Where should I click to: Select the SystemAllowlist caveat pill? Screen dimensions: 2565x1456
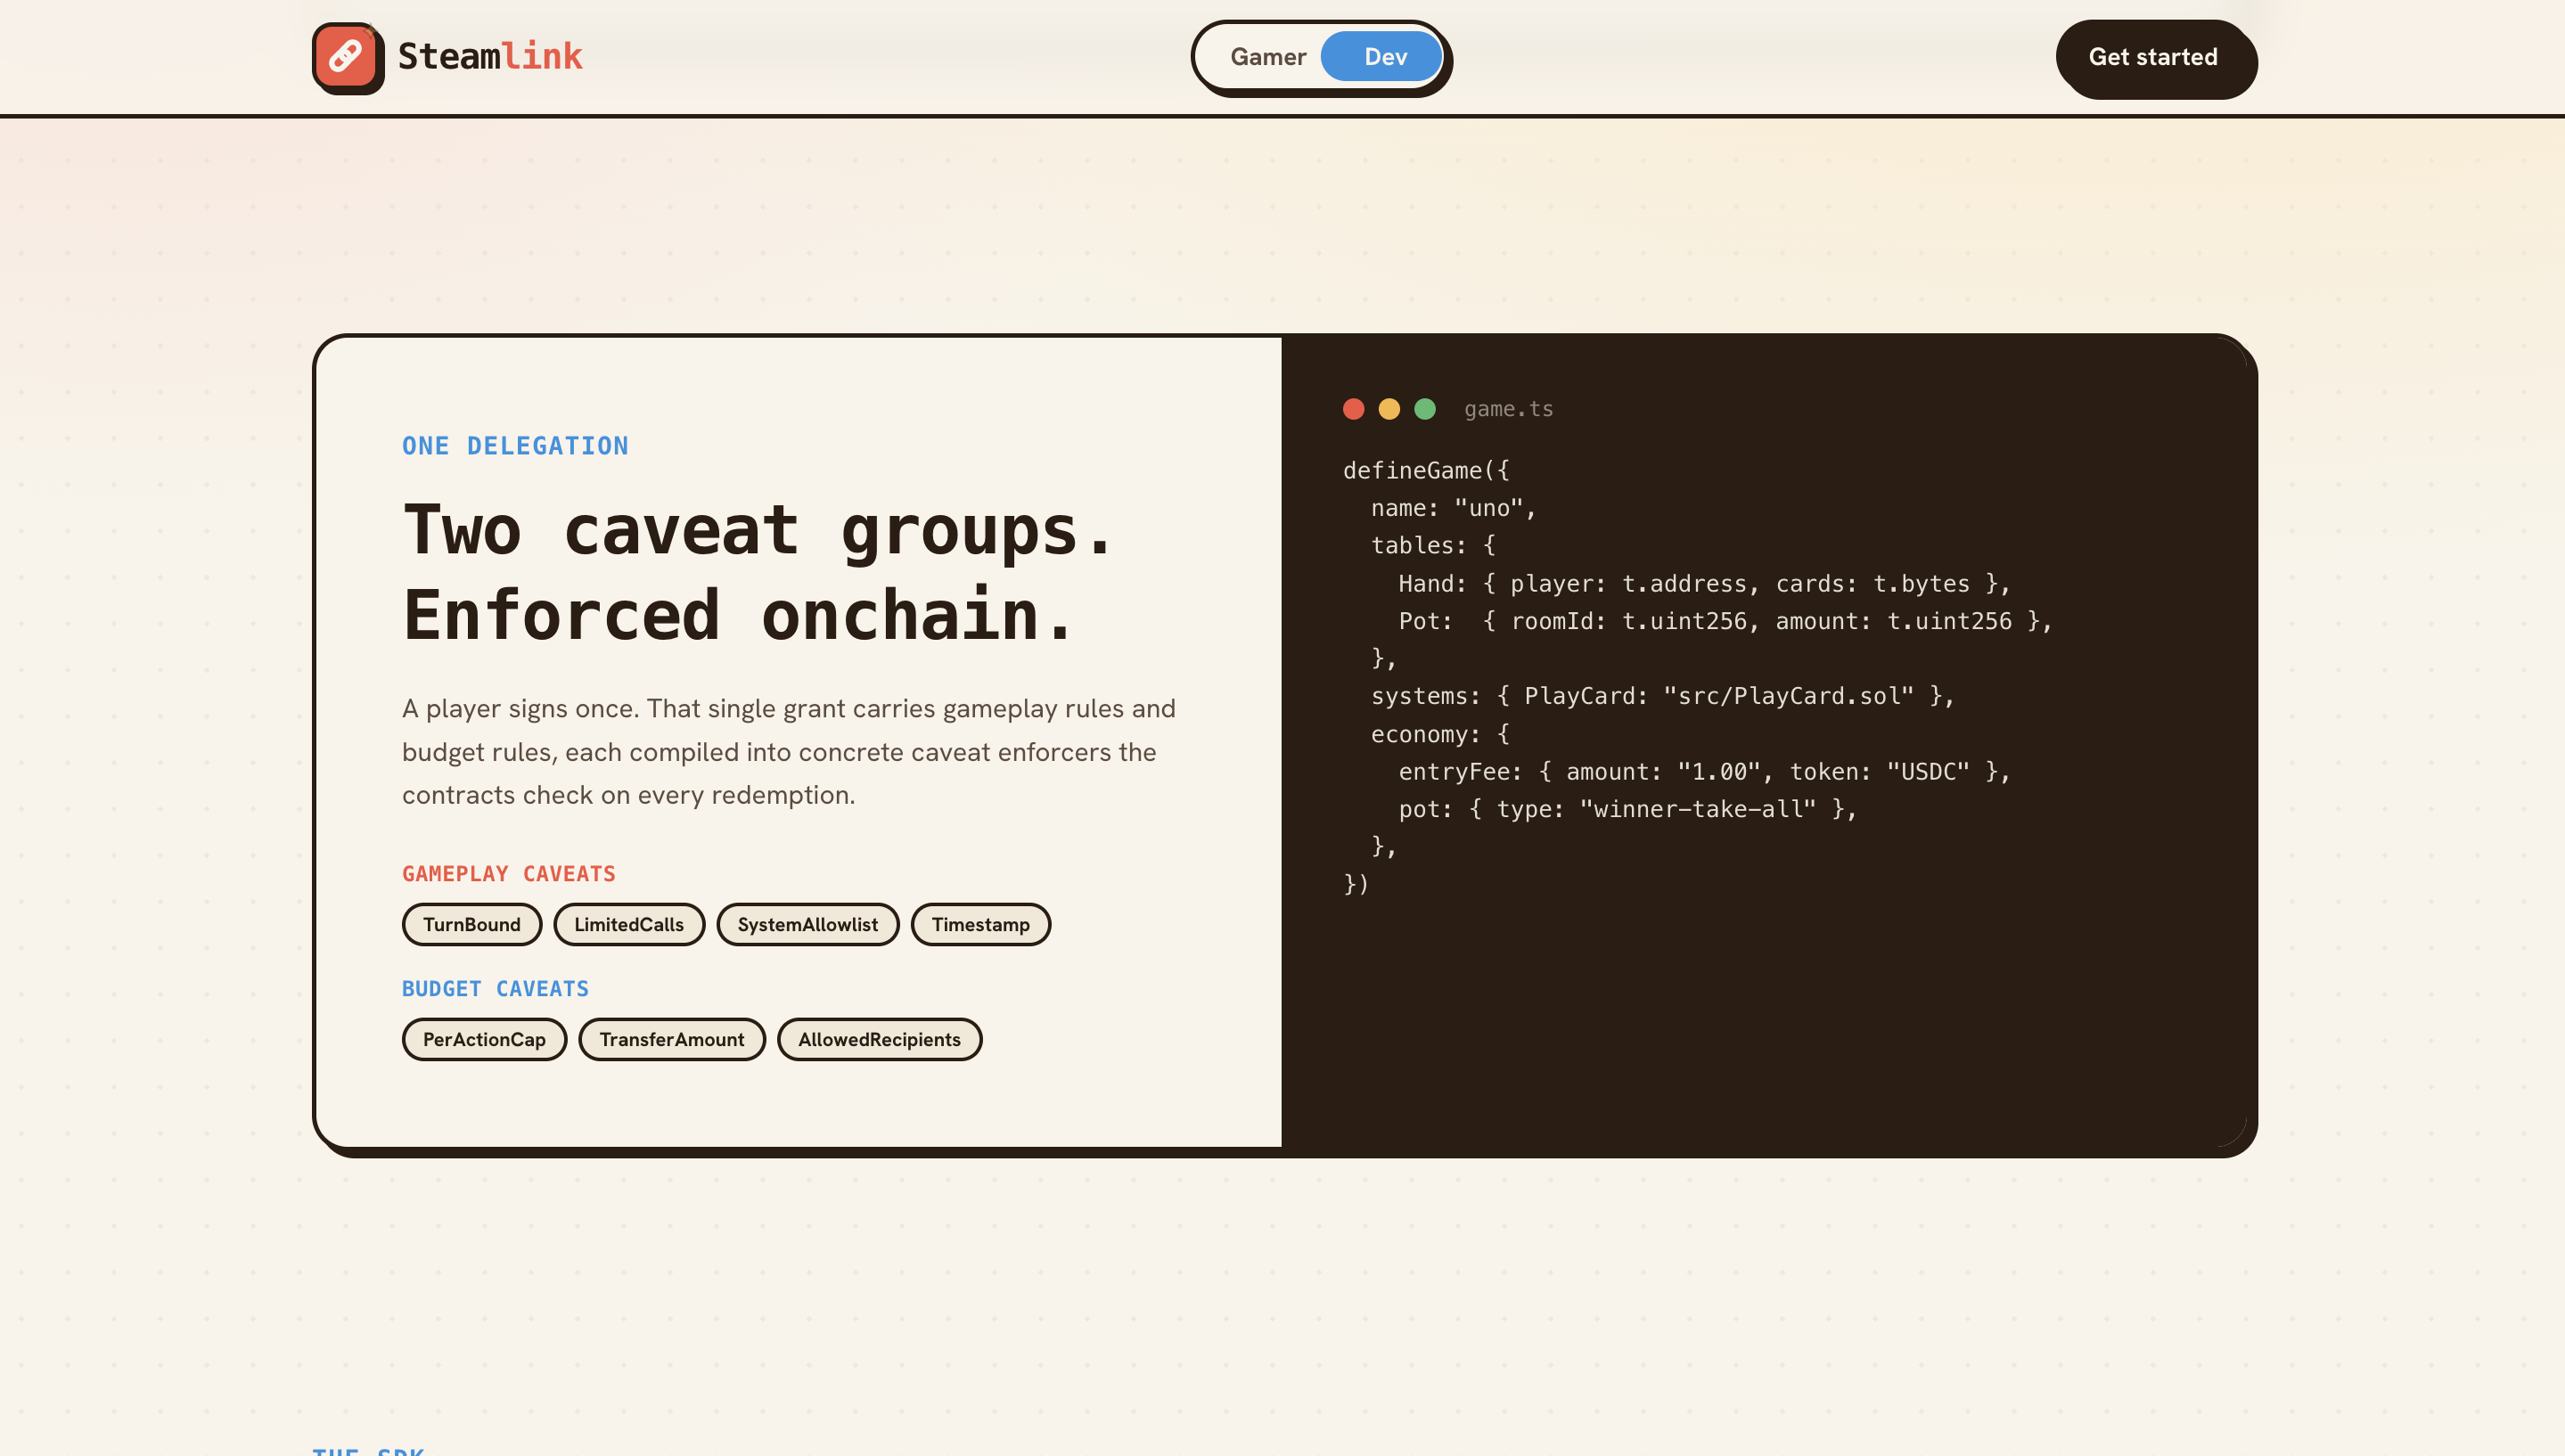click(x=808, y=924)
